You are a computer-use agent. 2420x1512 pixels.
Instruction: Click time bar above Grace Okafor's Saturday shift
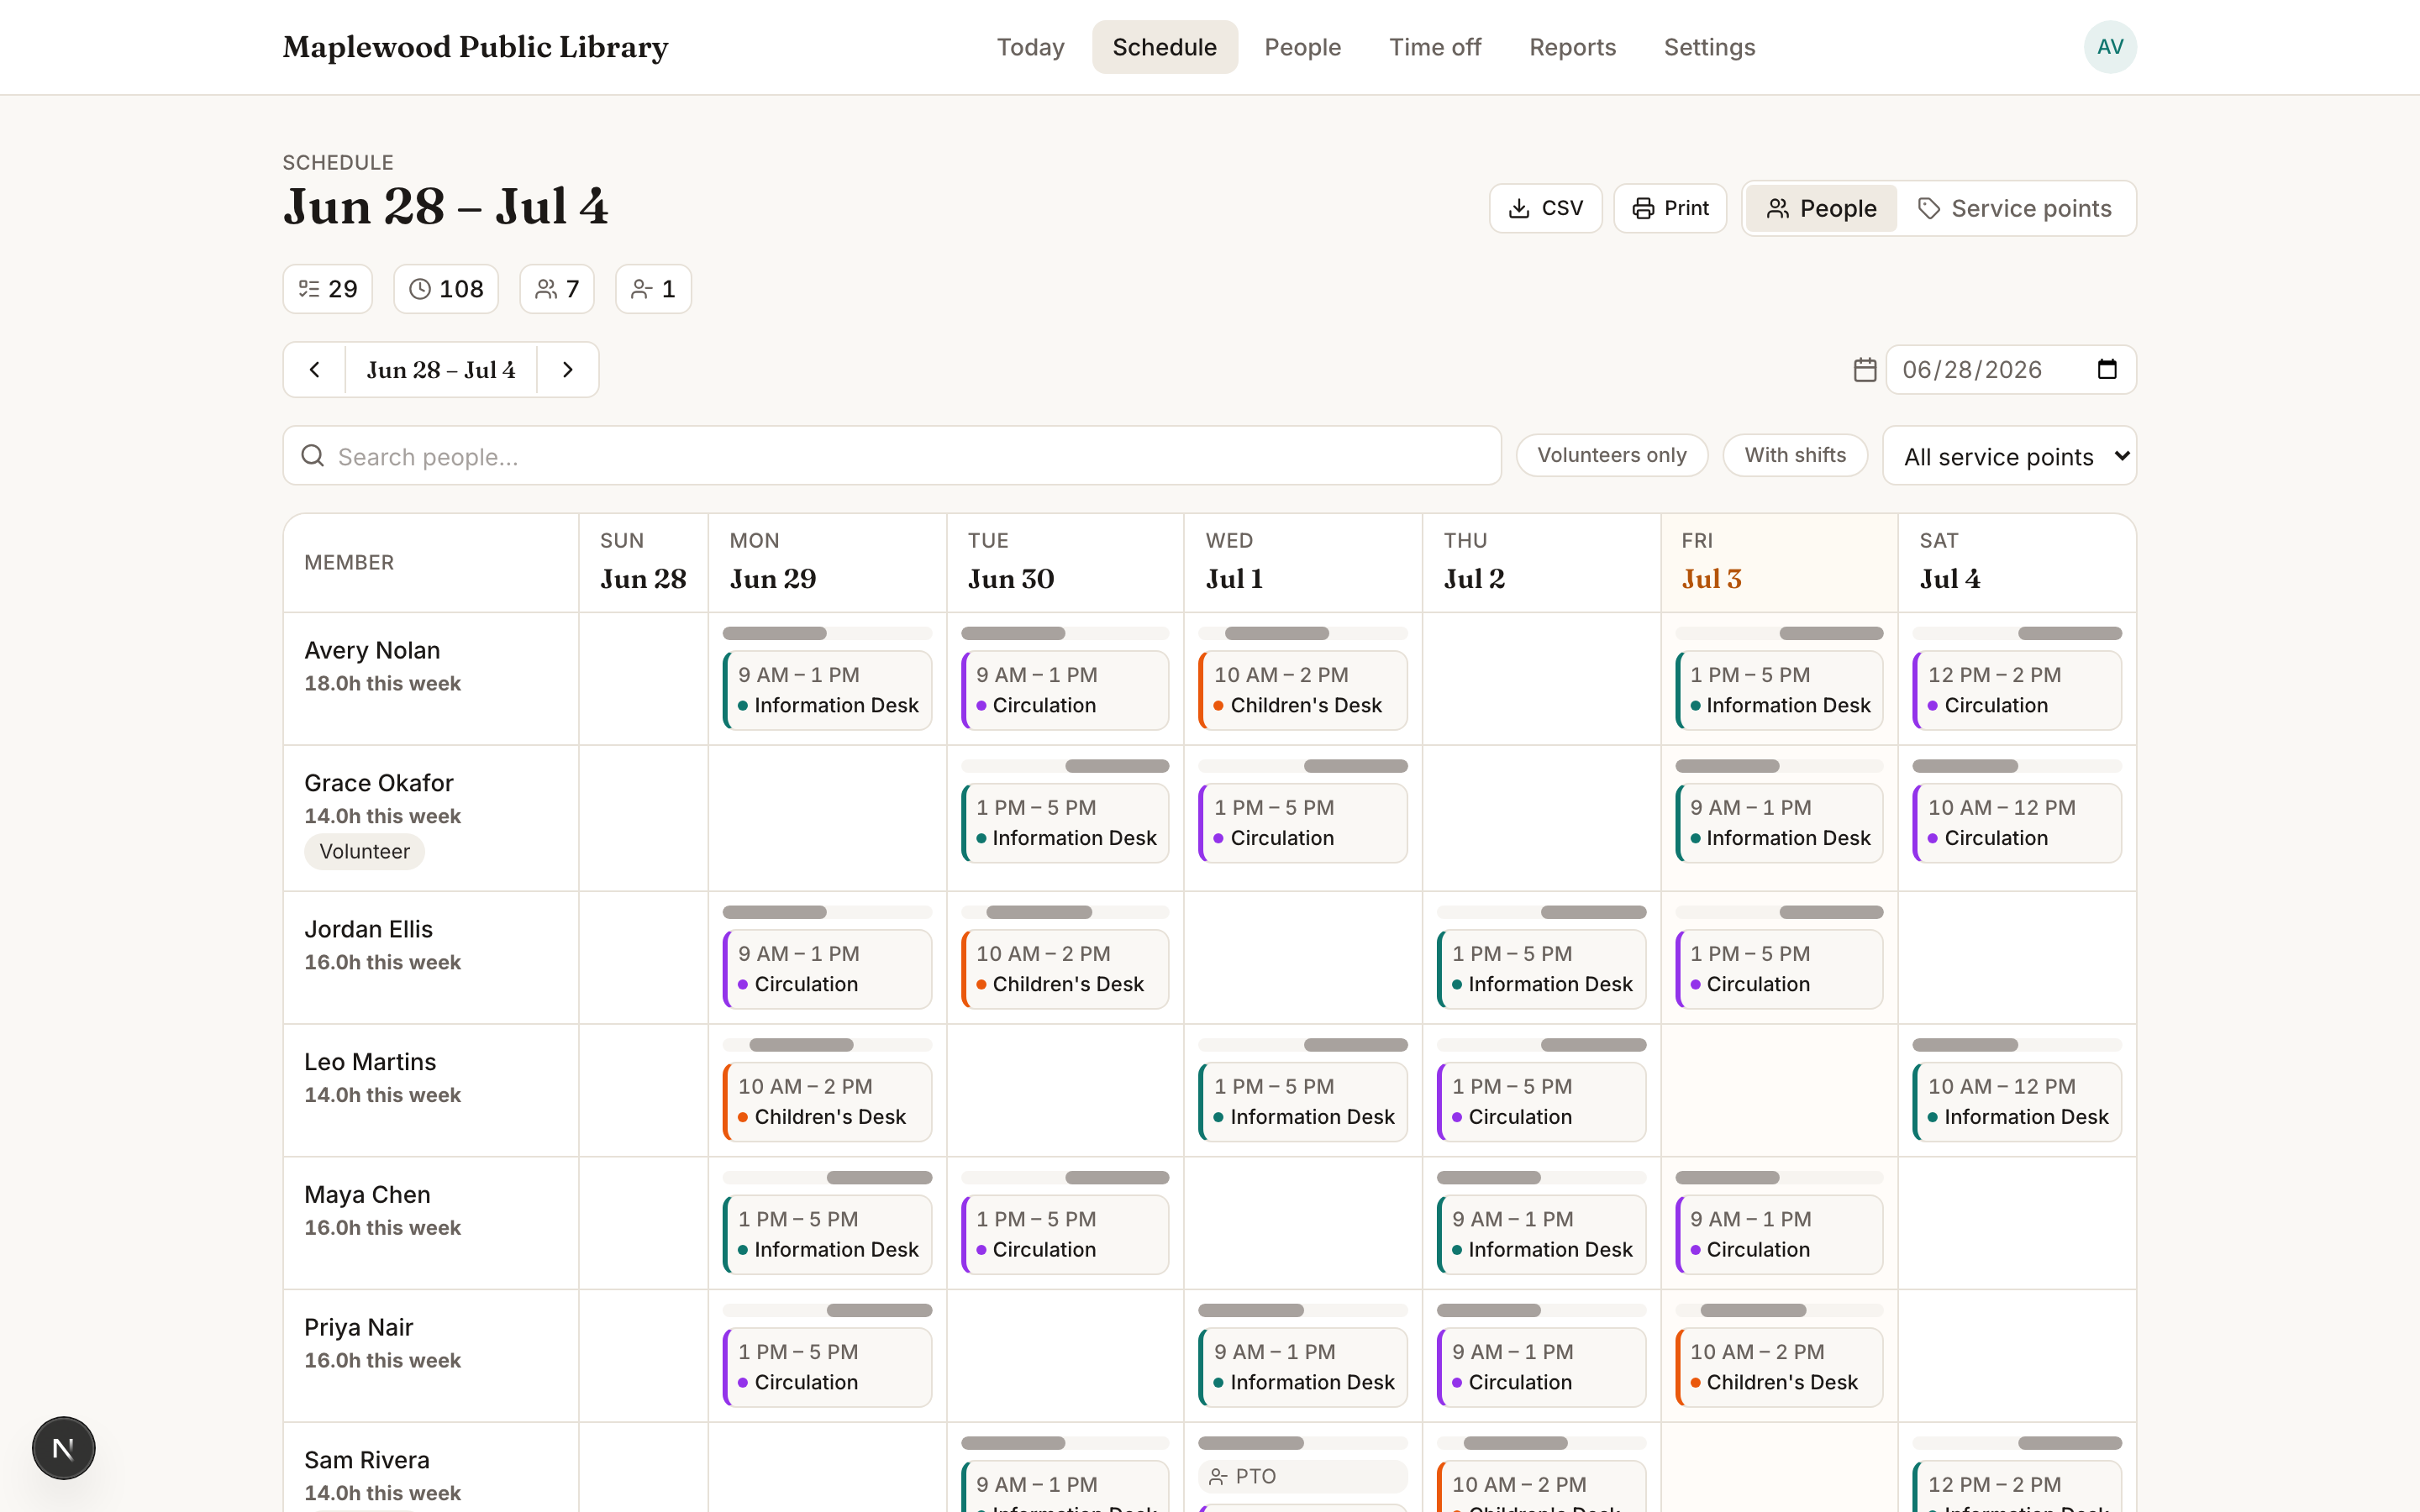coord(2017,766)
